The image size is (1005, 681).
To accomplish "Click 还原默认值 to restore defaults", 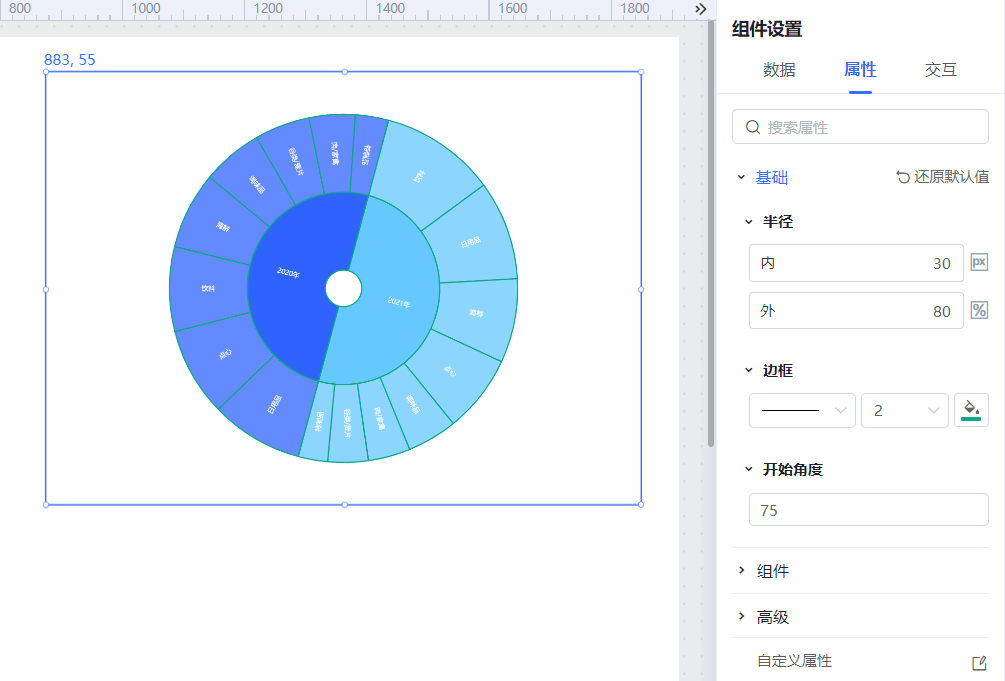I will 951,177.
